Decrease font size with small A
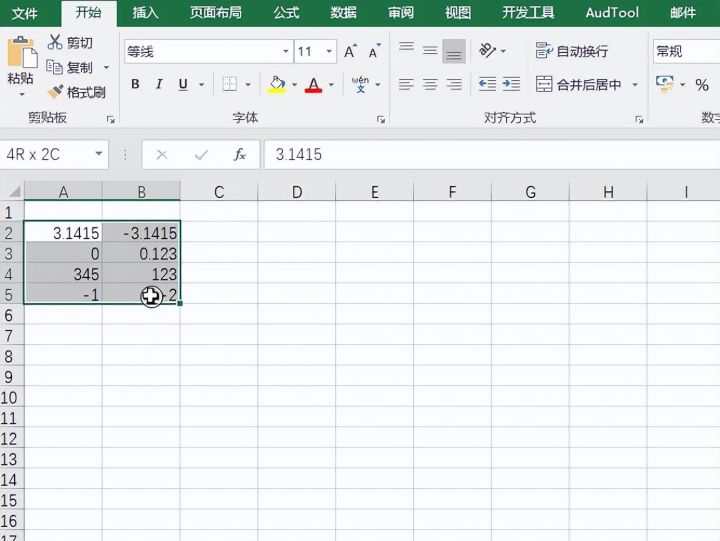The image size is (720, 541). [374, 51]
